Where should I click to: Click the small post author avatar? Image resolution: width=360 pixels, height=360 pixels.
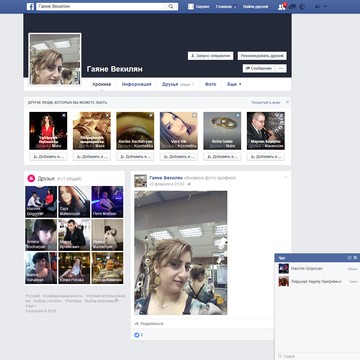click(141, 181)
